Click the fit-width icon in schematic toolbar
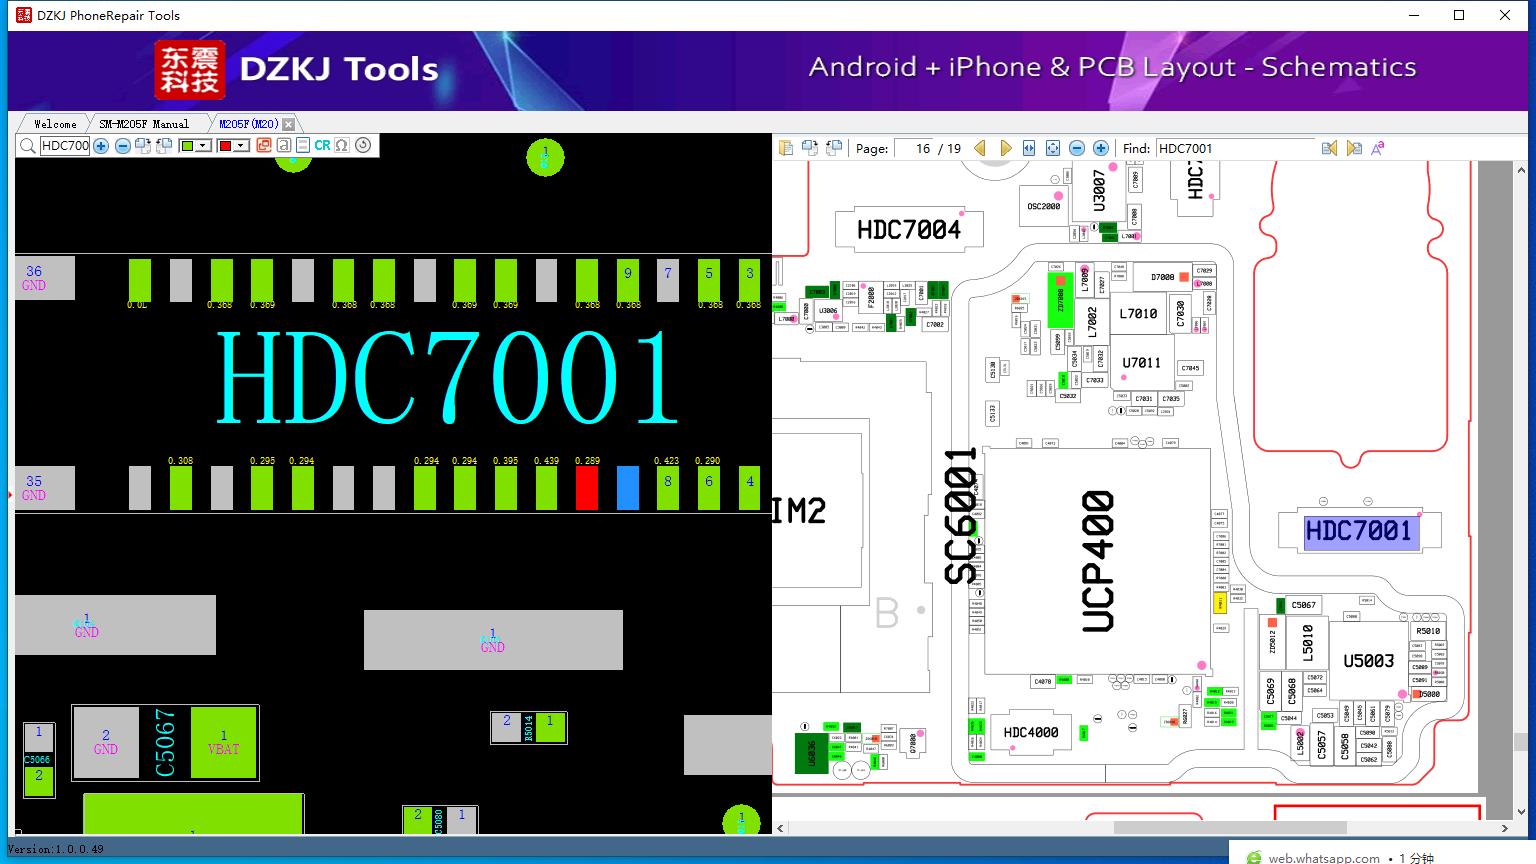Image resolution: width=1536 pixels, height=864 pixels. coord(1029,148)
